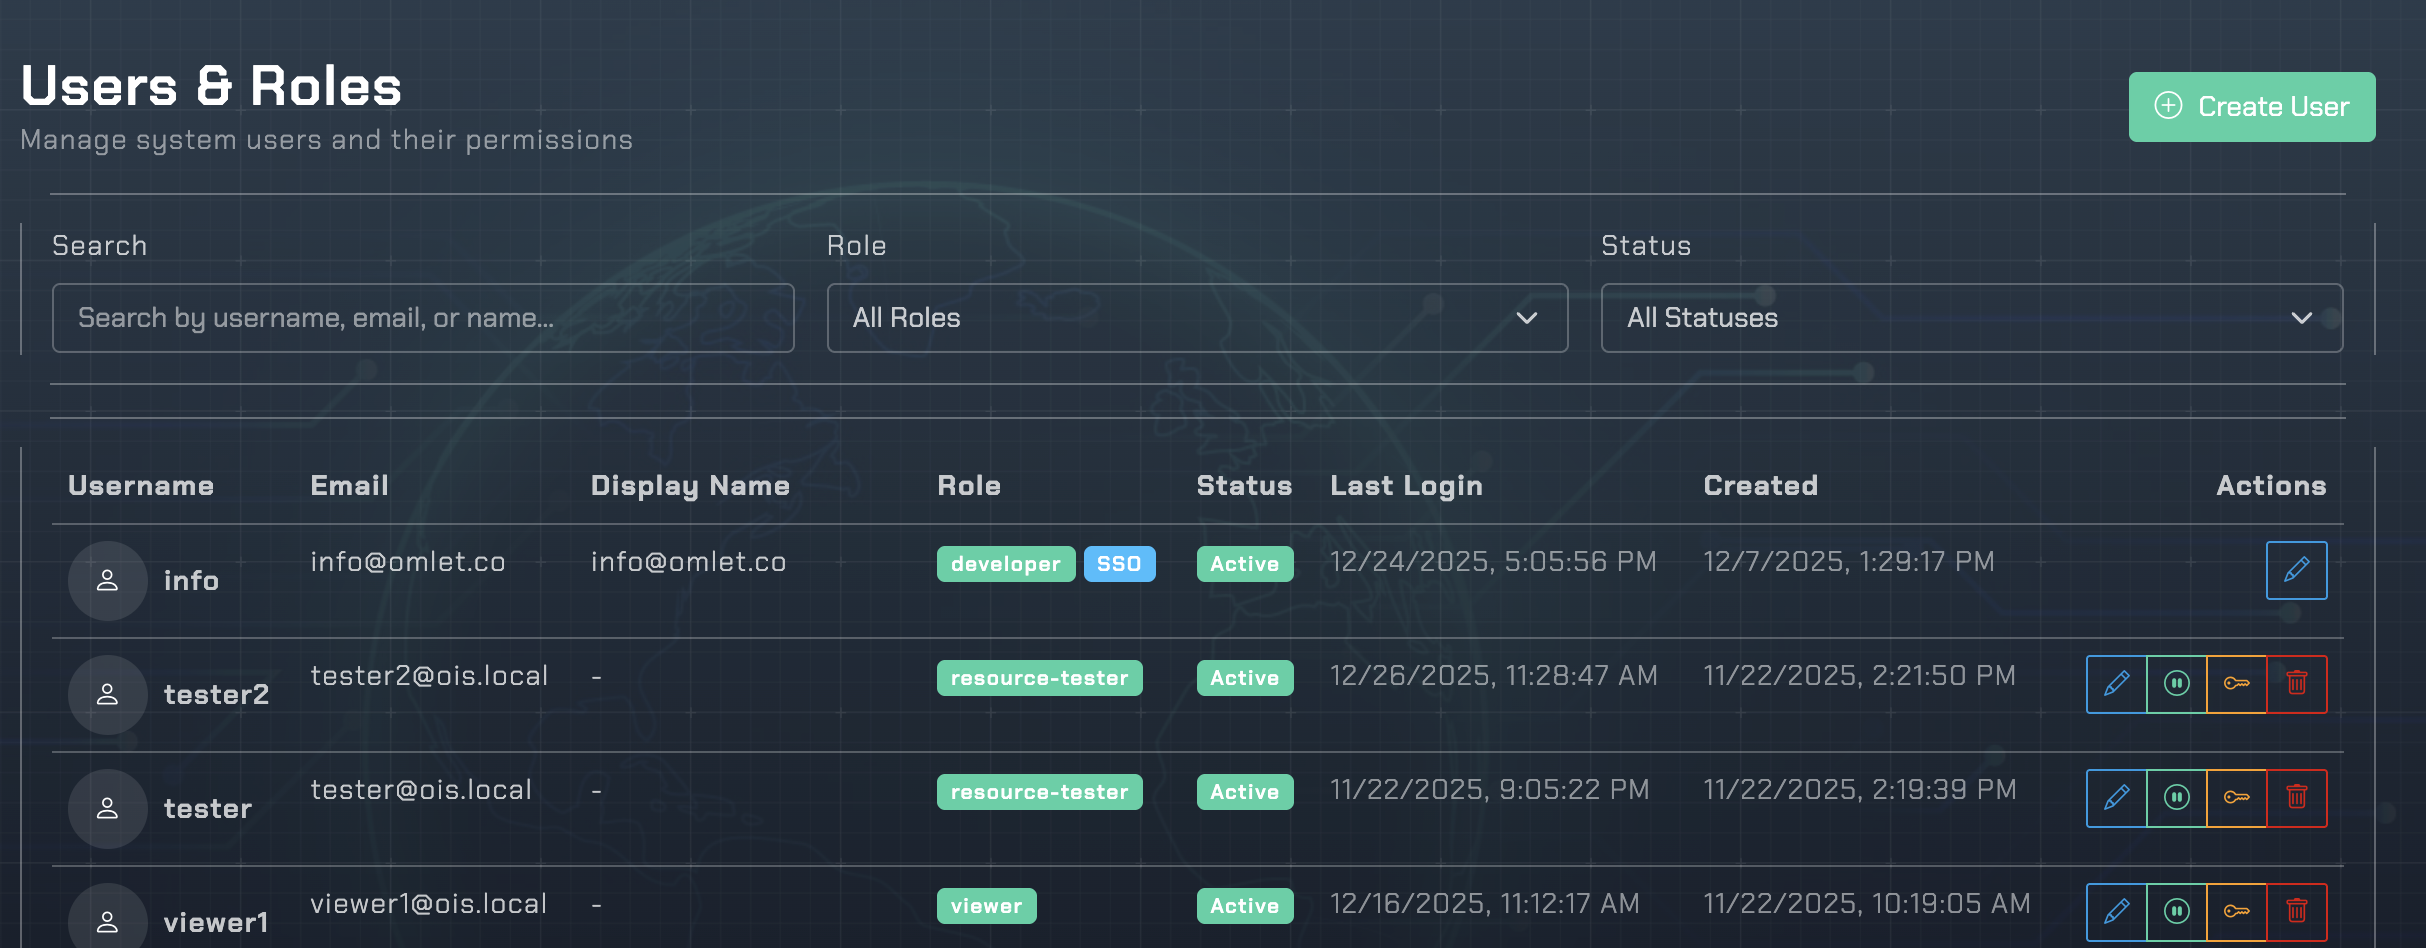Select the SSO badge on user info

(1119, 563)
